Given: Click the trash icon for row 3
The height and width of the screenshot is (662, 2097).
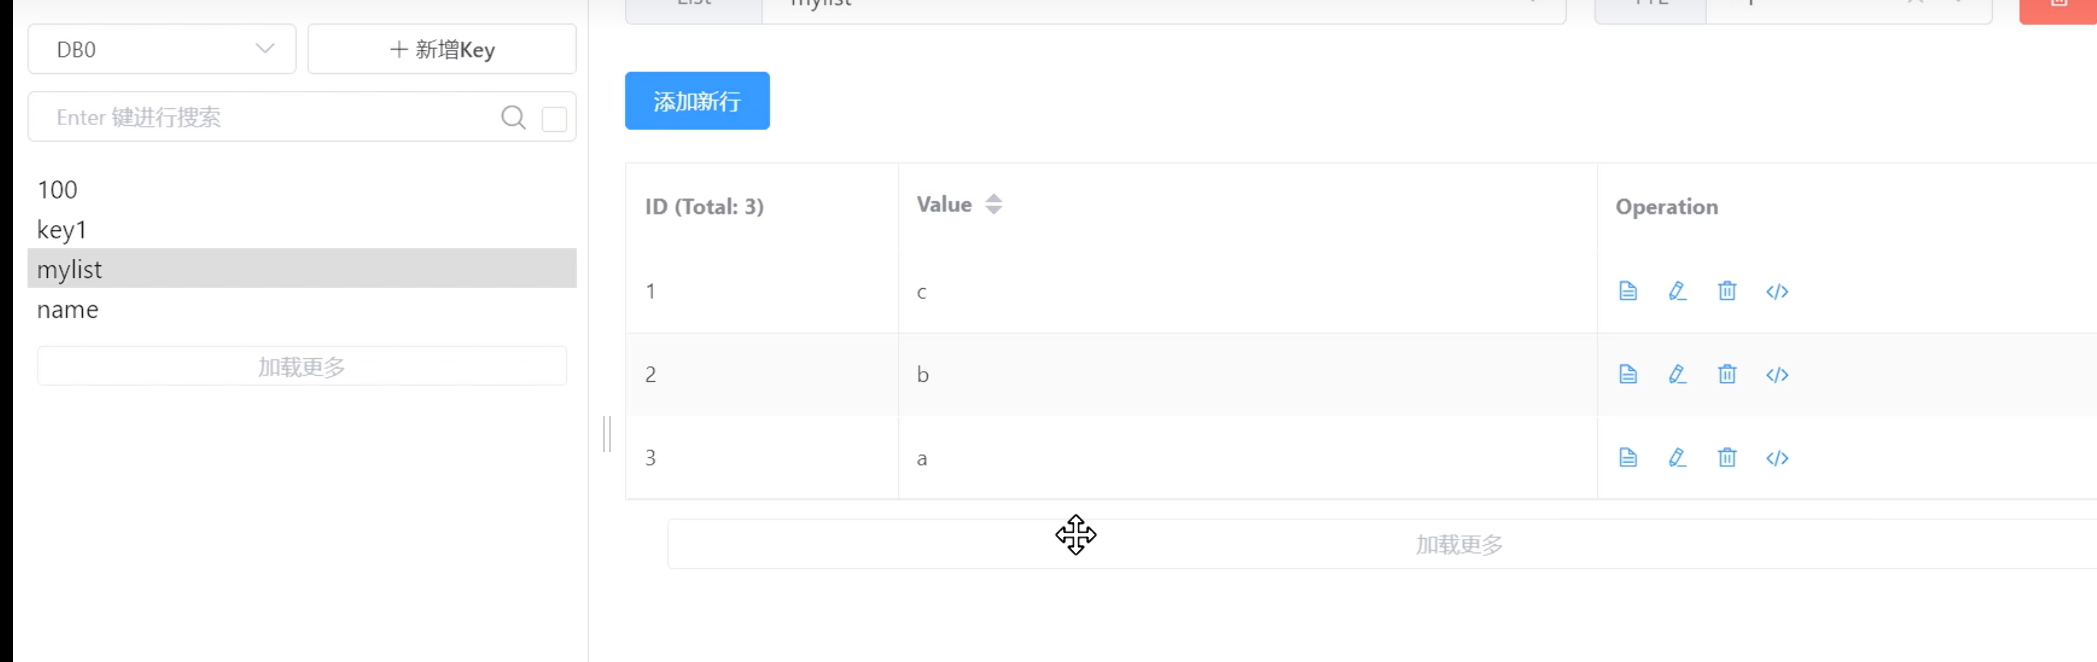Looking at the screenshot, I should click(1727, 458).
